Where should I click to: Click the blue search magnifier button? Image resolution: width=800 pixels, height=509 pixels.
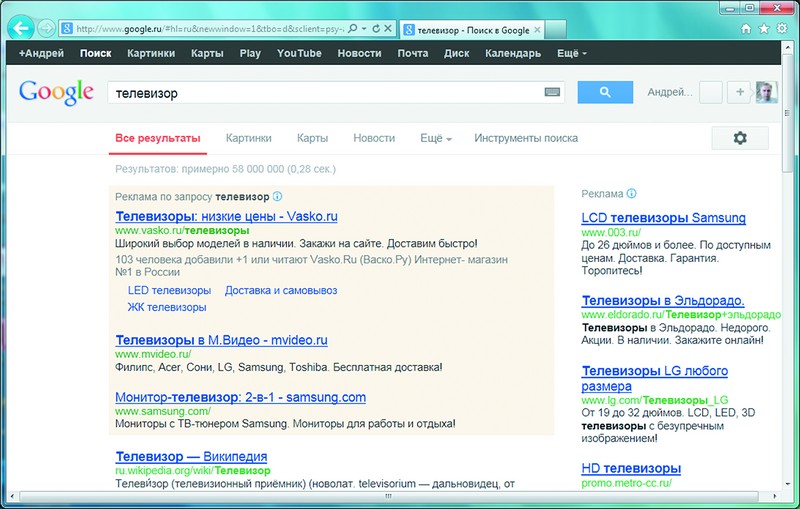pyautogui.click(x=605, y=92)
